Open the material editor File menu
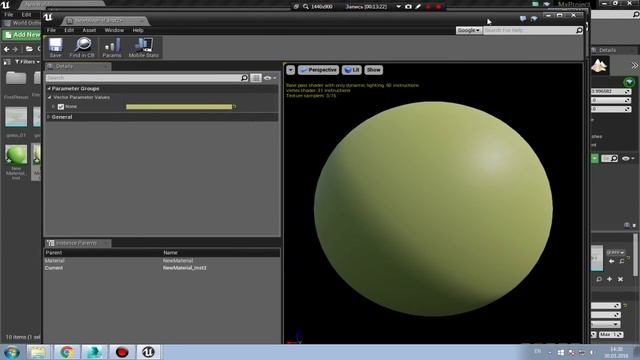 point(51,30)
